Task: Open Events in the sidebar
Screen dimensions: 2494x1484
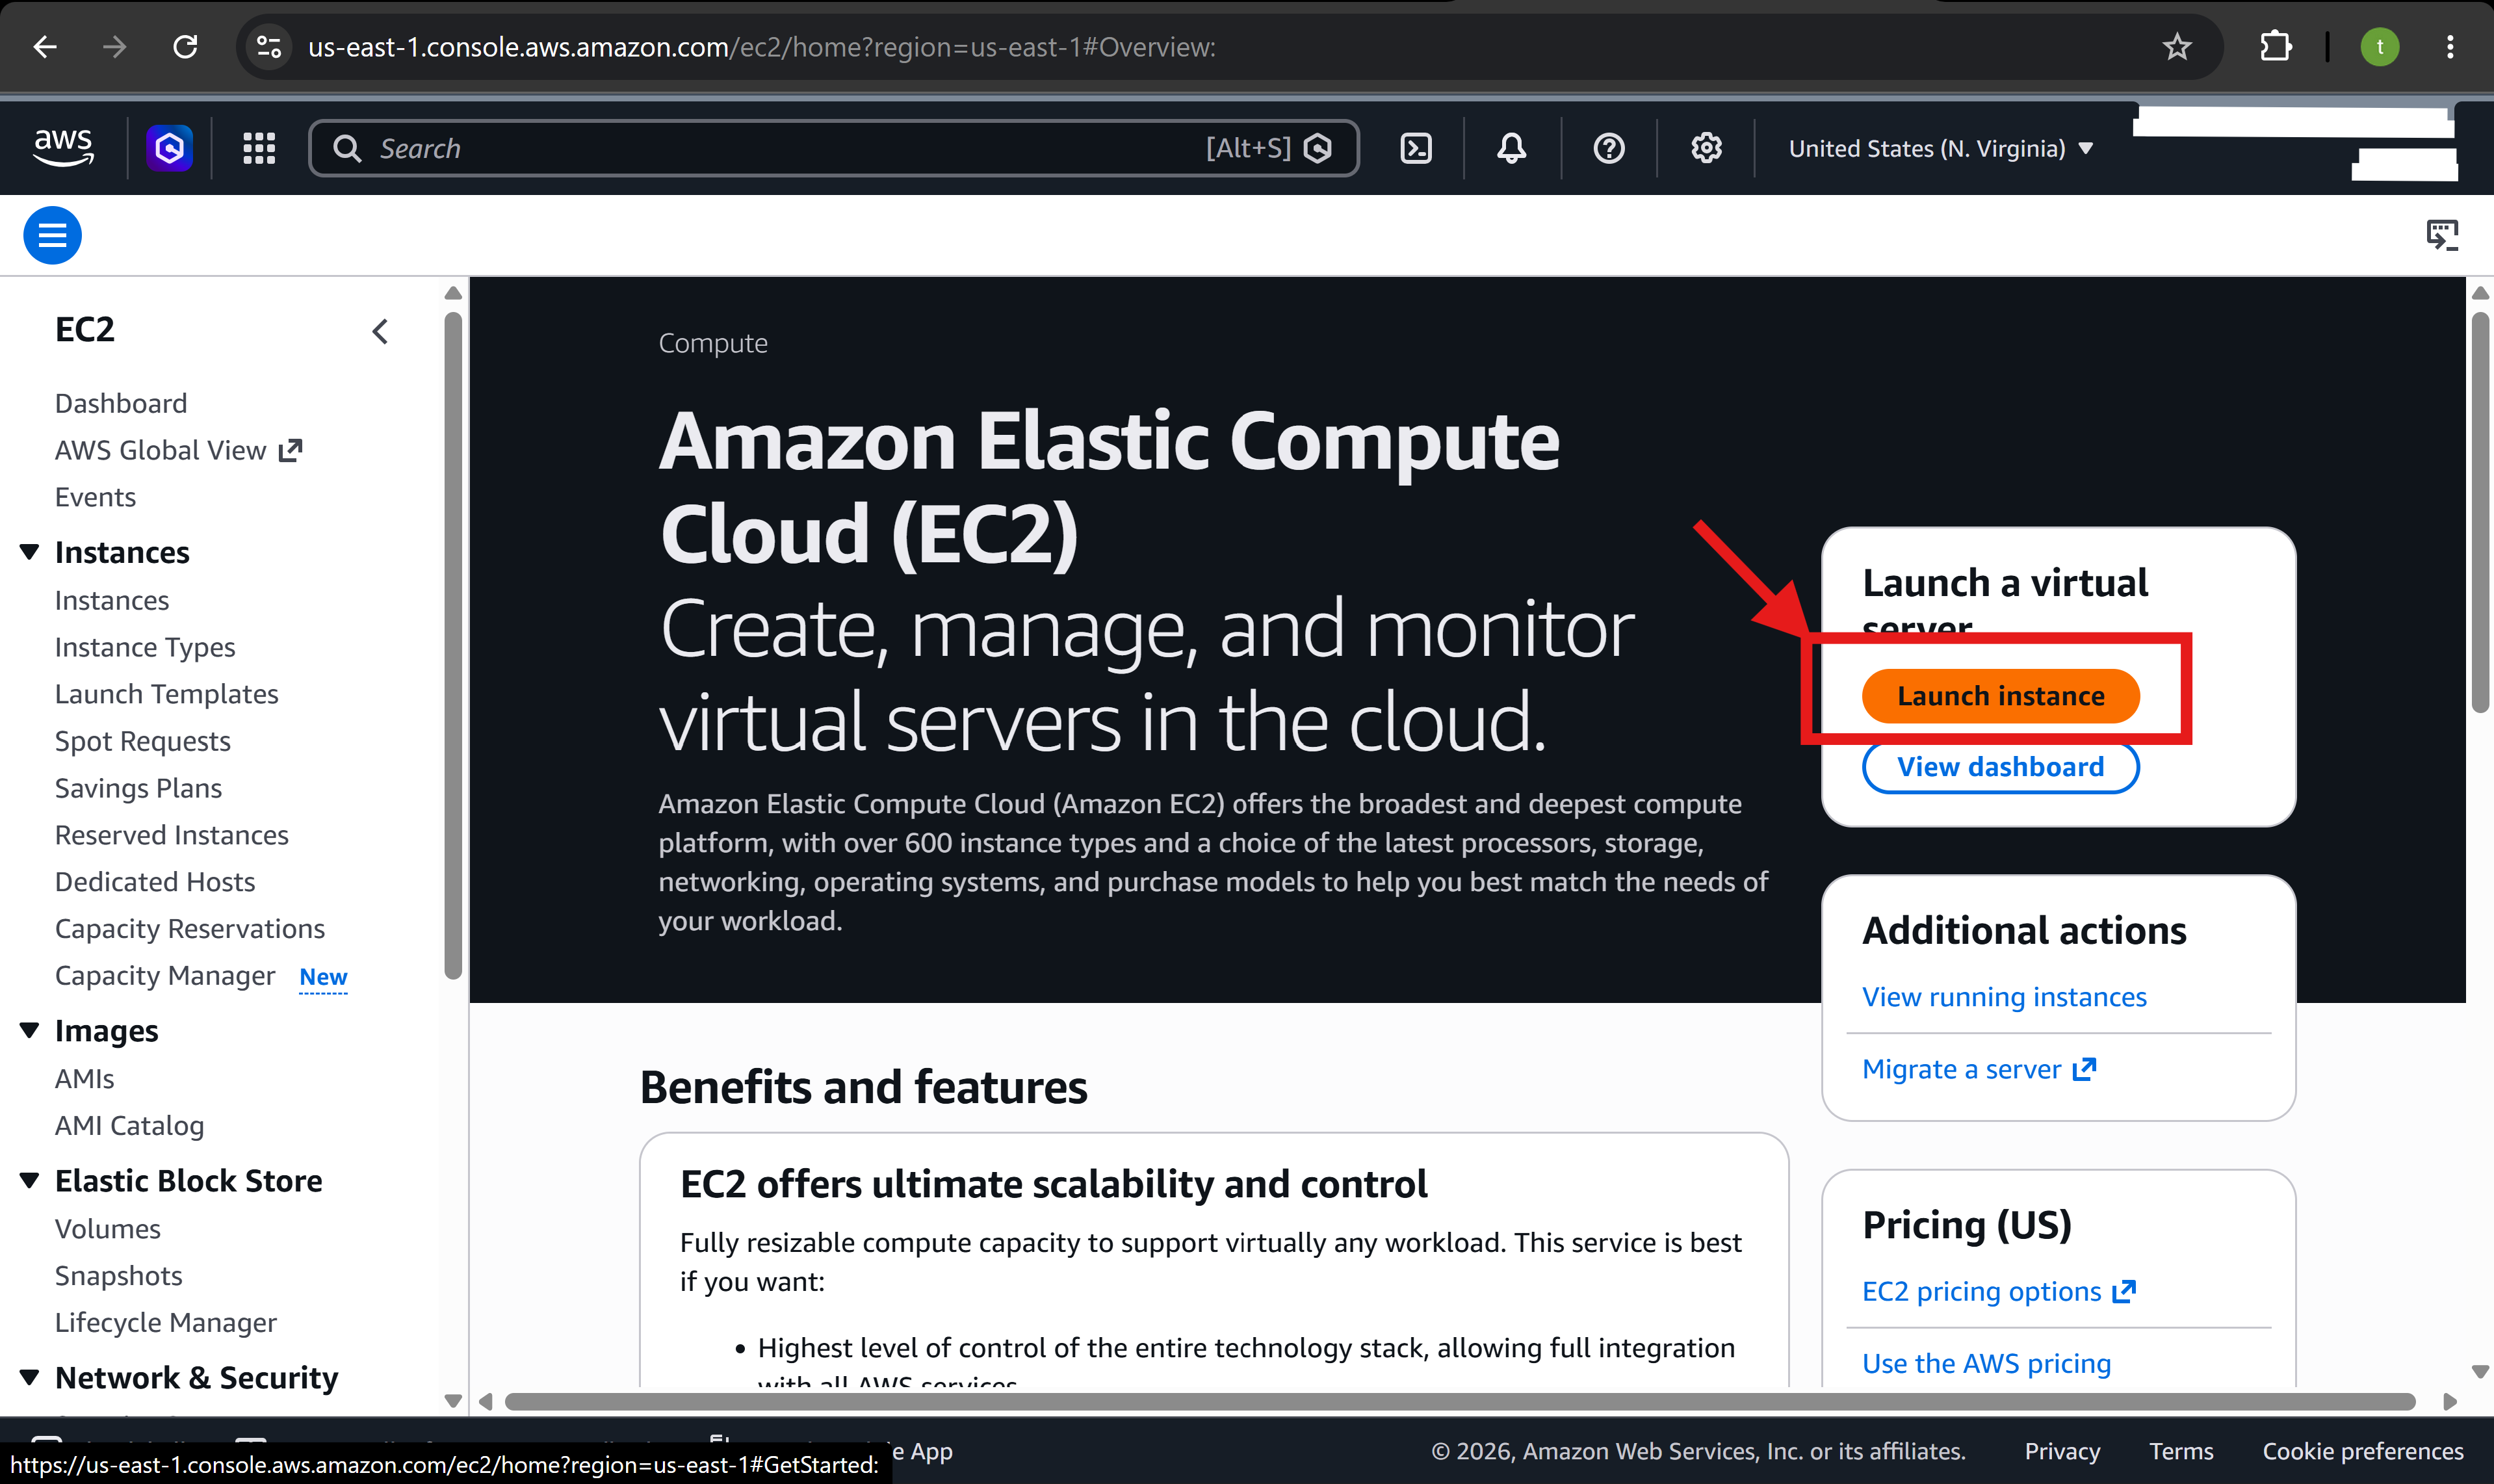Action: pos(95,497)
